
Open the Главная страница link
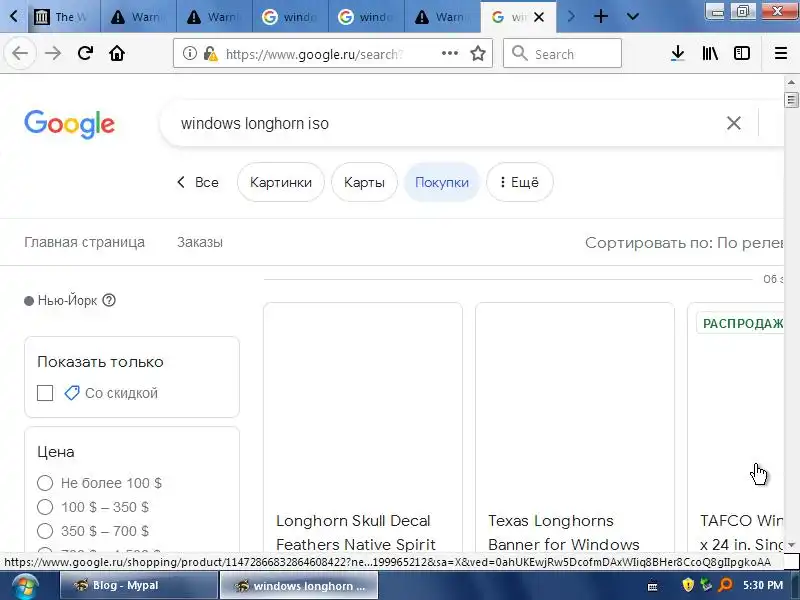[x=84, y=242]
